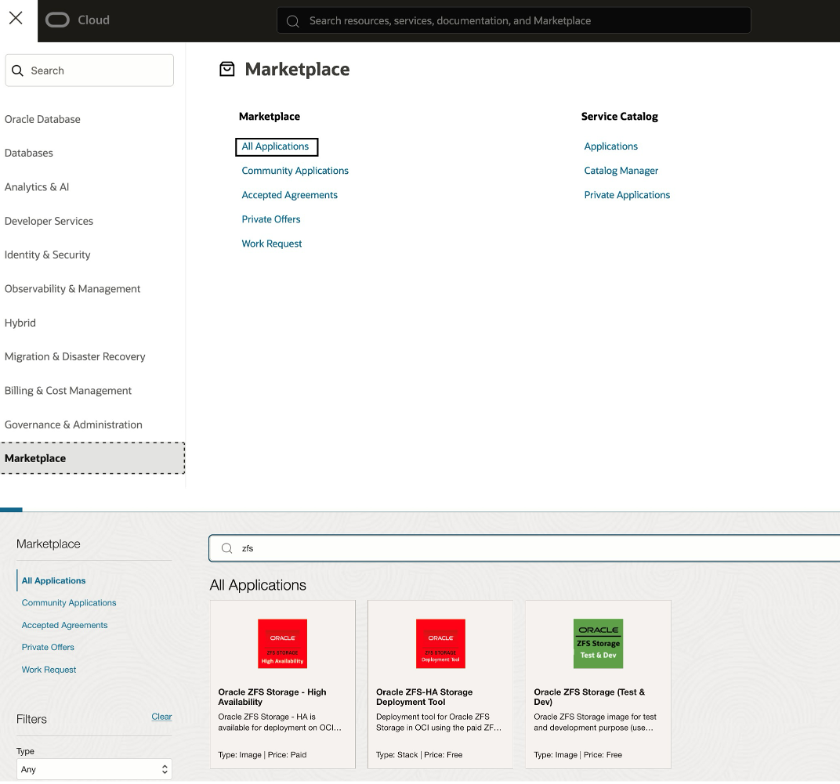Select Accepted Agreements in lower sidebar
This screenshot has height=784, width=840.
pos(65,625)
